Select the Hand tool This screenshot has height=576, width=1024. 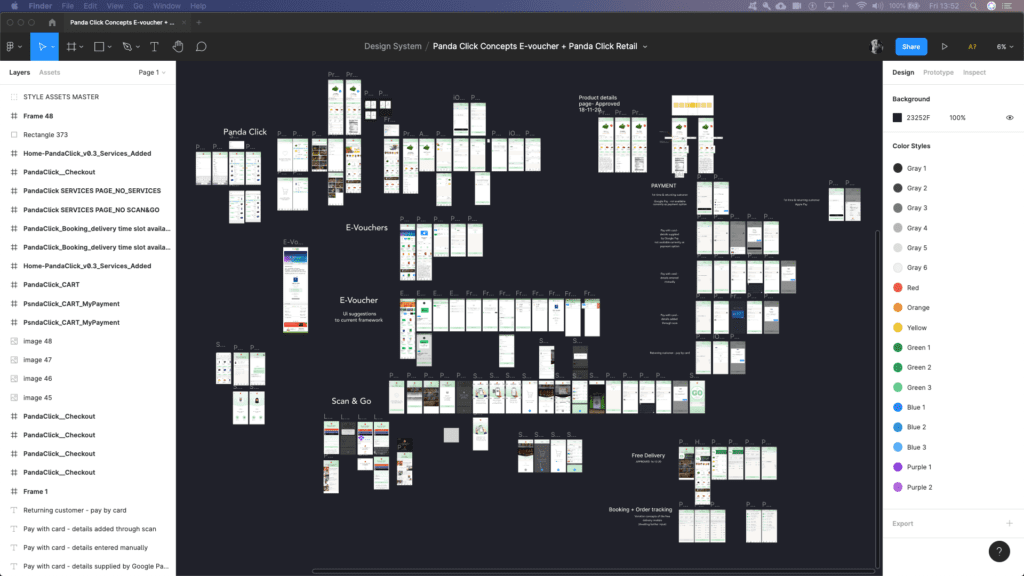(178, 46)
